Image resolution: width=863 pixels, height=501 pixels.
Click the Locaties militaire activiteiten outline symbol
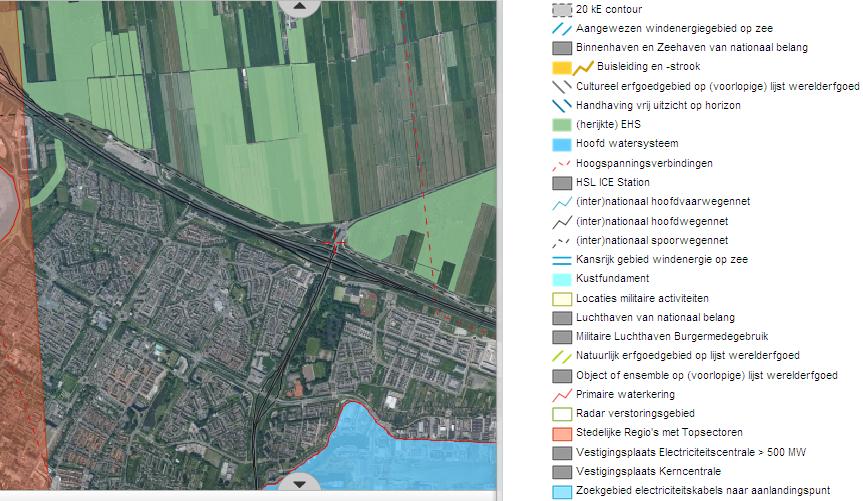[562, 299]
